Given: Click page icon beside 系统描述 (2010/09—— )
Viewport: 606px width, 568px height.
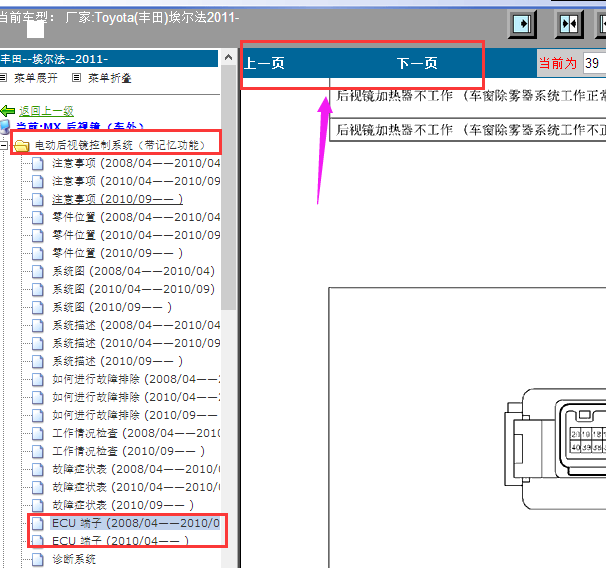Looking at the screenshot, I should click(37, 361).
